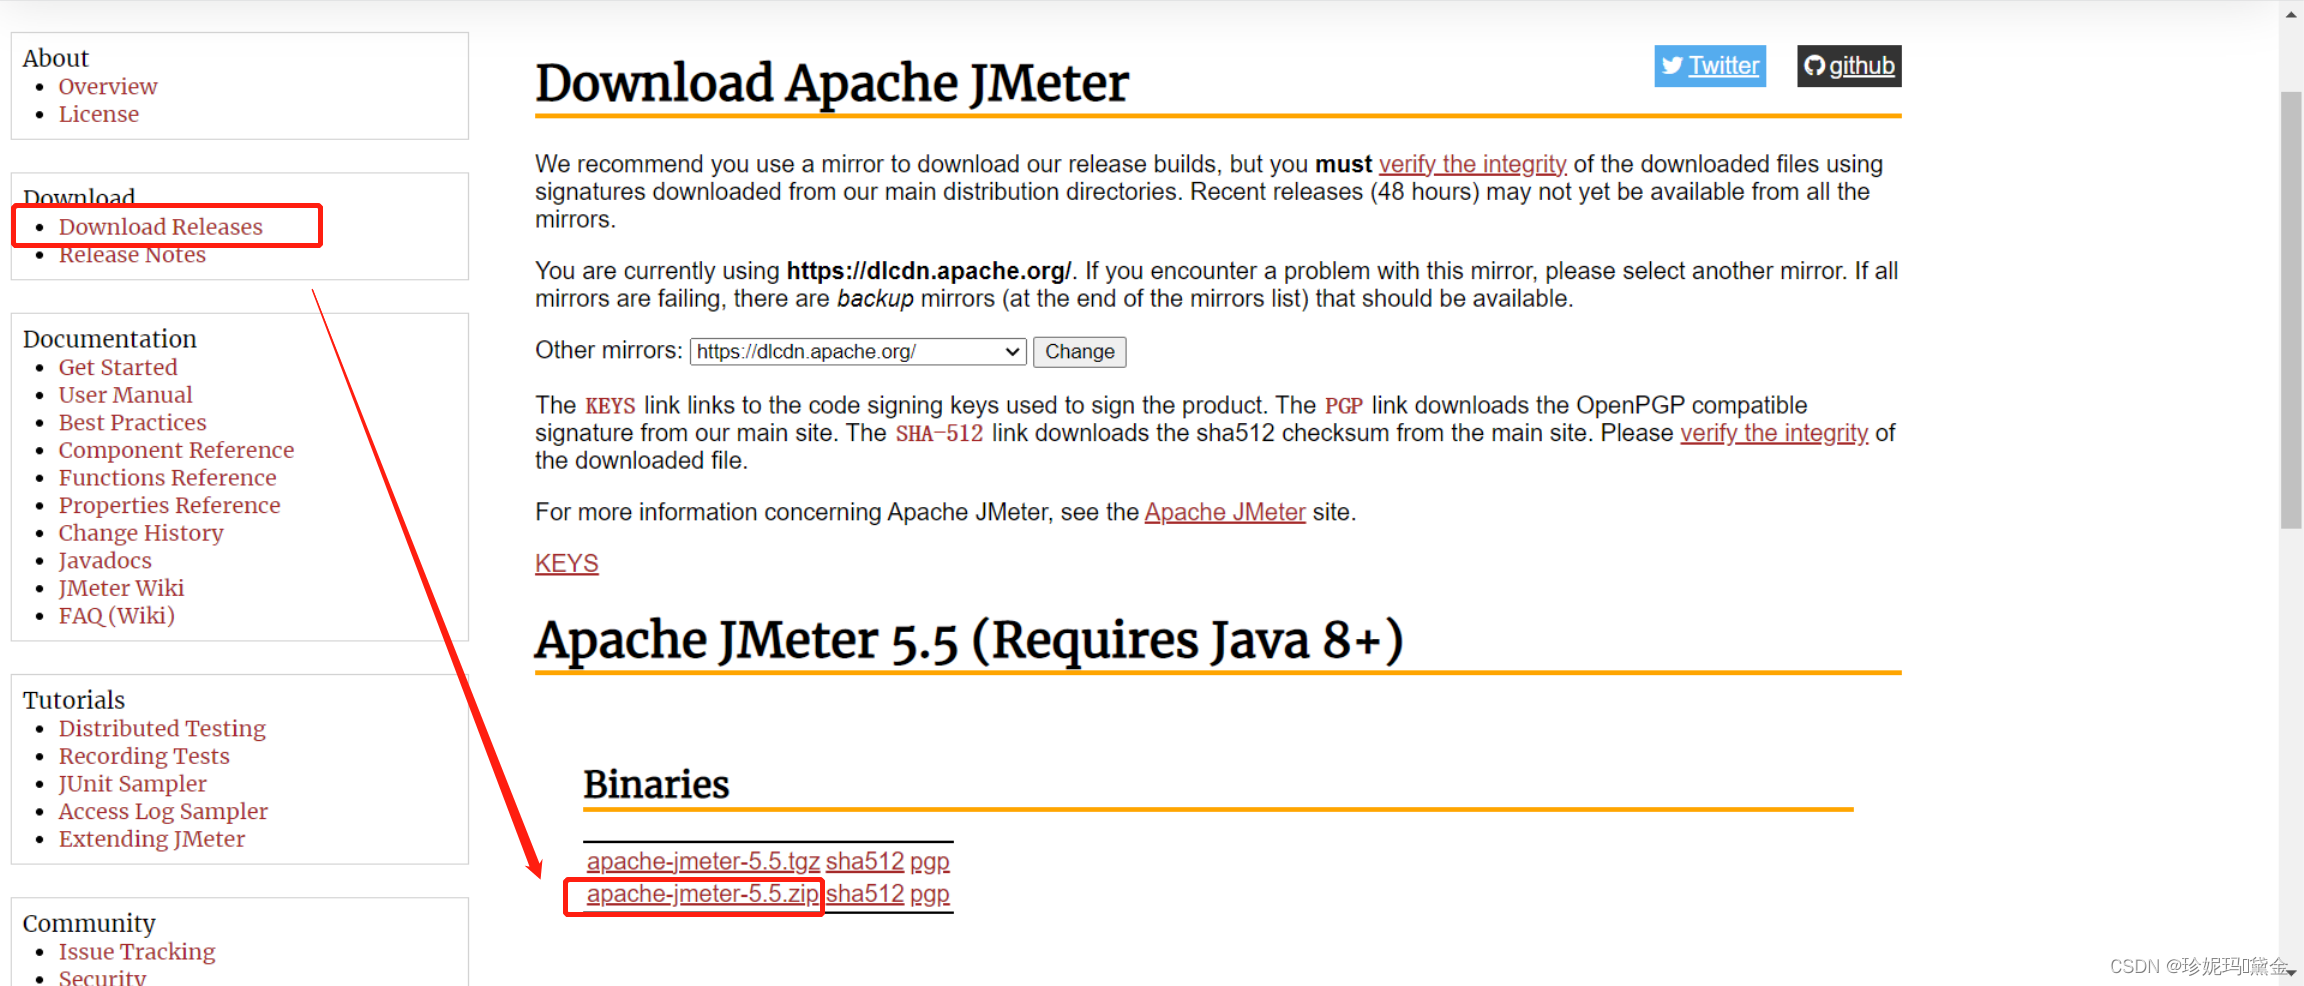Viewport: 2304px width, 986px height.
Task: Open Properties Reference
Action: point(169,505)
